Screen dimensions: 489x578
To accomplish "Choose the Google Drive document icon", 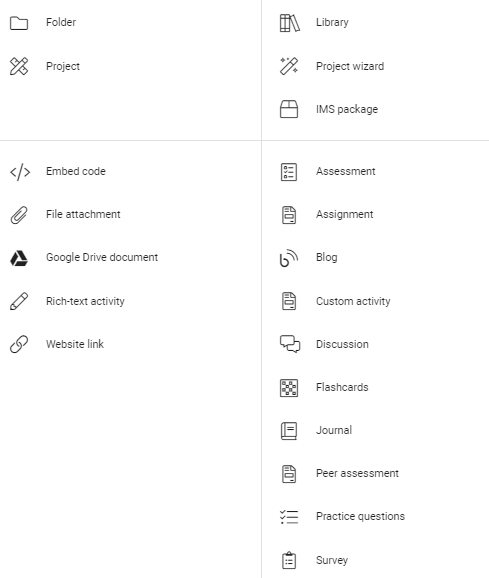I will pyautogui.click(x=19, y=258).
